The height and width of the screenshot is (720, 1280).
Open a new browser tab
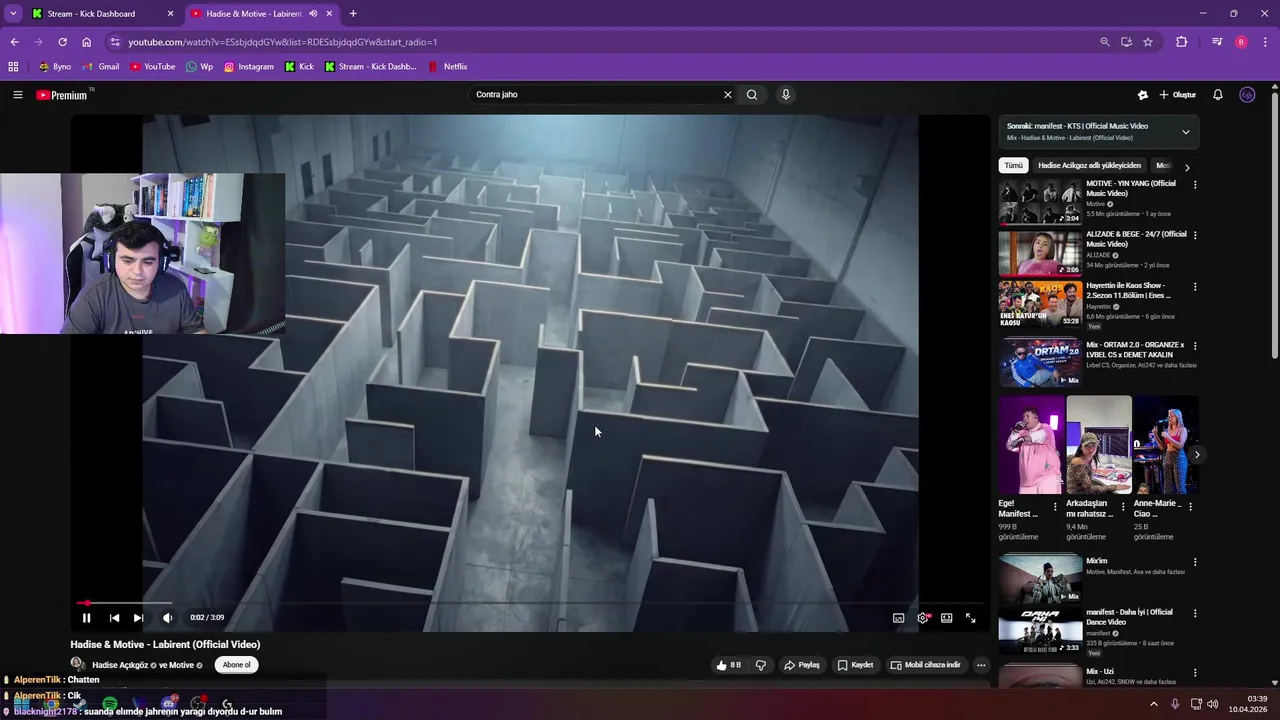(x=353, y=14)
